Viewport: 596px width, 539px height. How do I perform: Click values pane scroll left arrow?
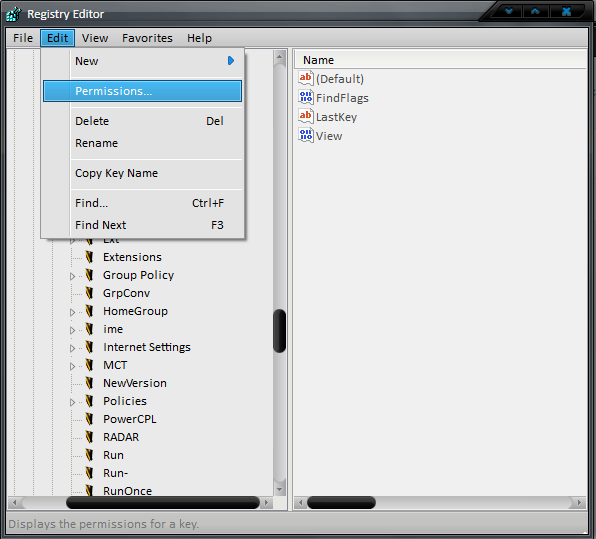coord(300,503)
